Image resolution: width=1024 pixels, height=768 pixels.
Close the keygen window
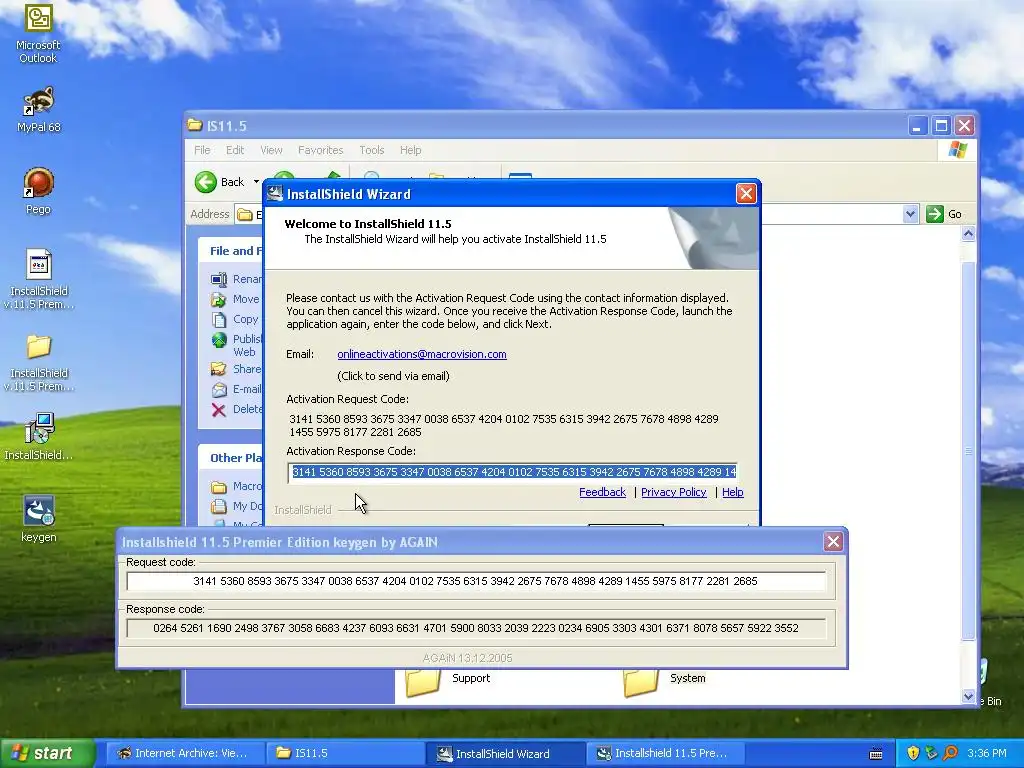click(833, 541)
